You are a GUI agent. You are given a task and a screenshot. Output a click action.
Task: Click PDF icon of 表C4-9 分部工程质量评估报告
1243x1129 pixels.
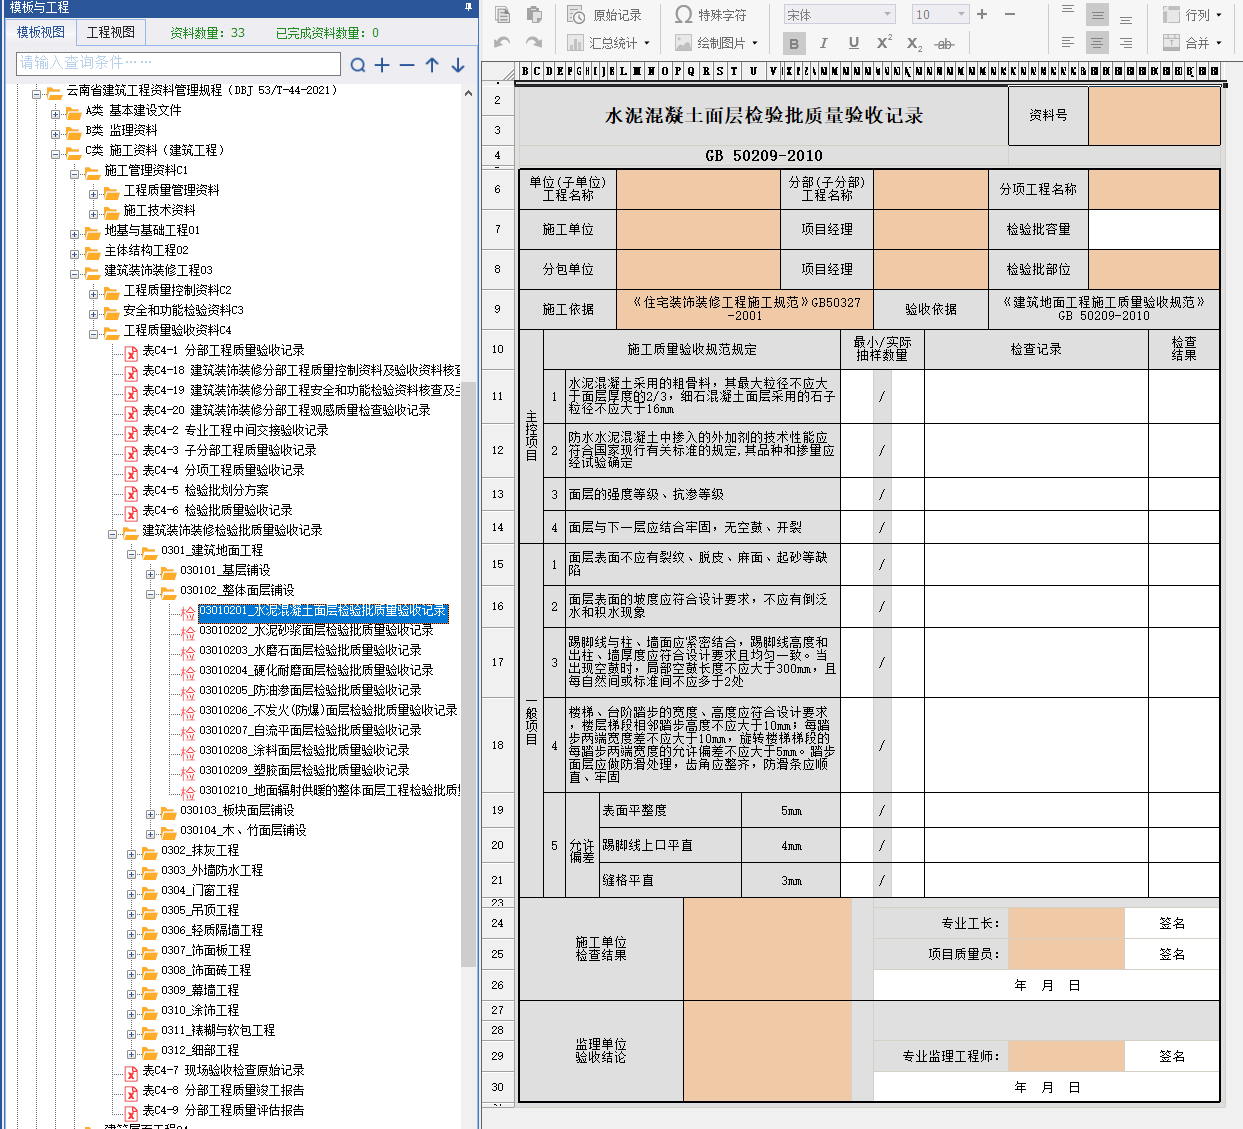(x=131, y=1112)
